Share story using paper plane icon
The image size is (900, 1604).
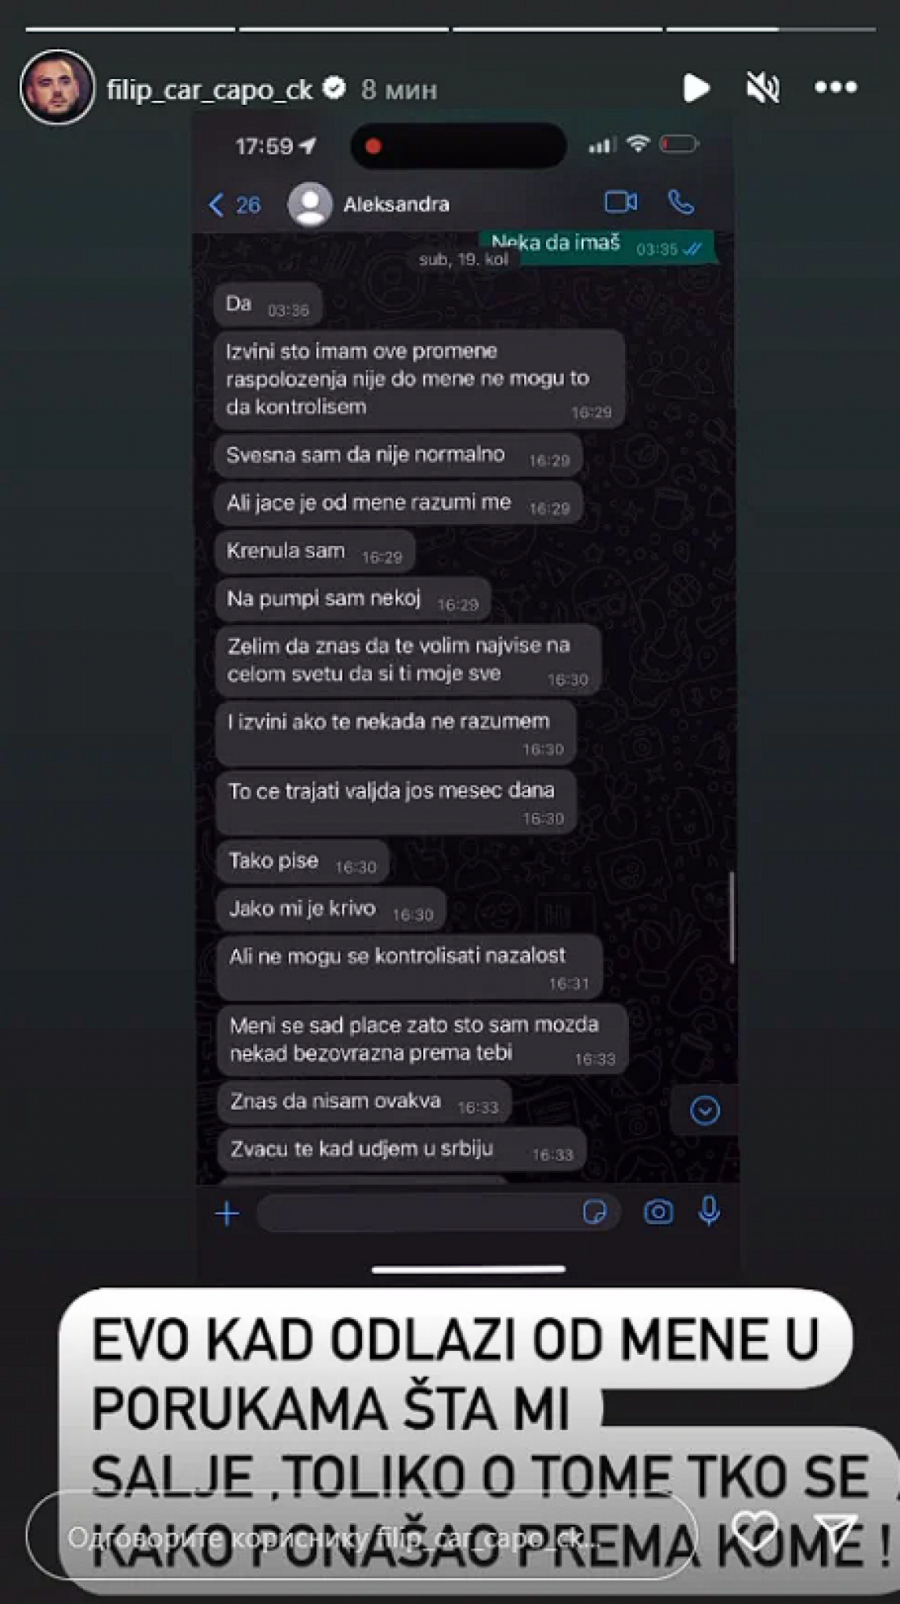click(835, 1532)
